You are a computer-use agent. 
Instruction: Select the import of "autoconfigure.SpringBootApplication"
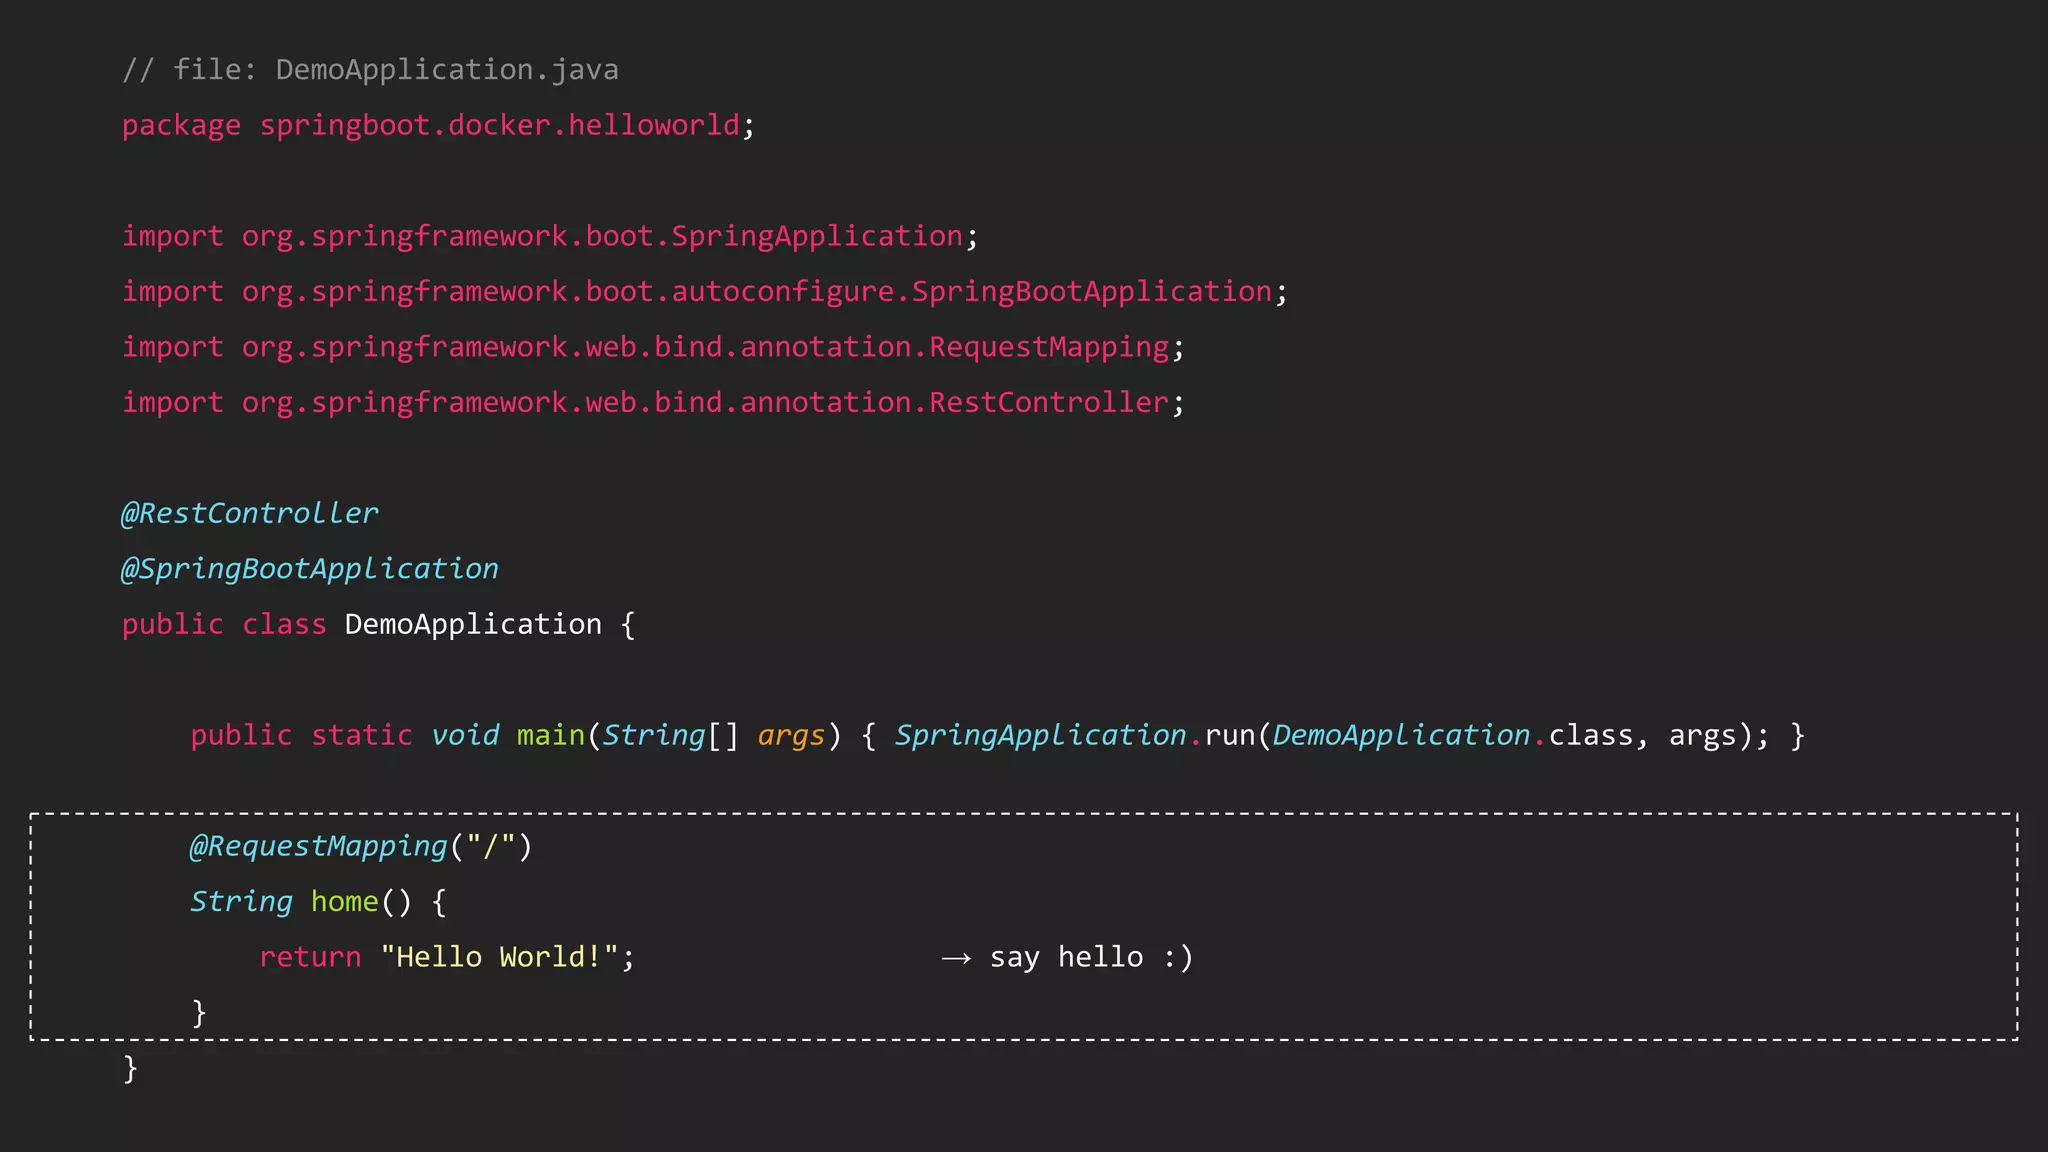705,292
